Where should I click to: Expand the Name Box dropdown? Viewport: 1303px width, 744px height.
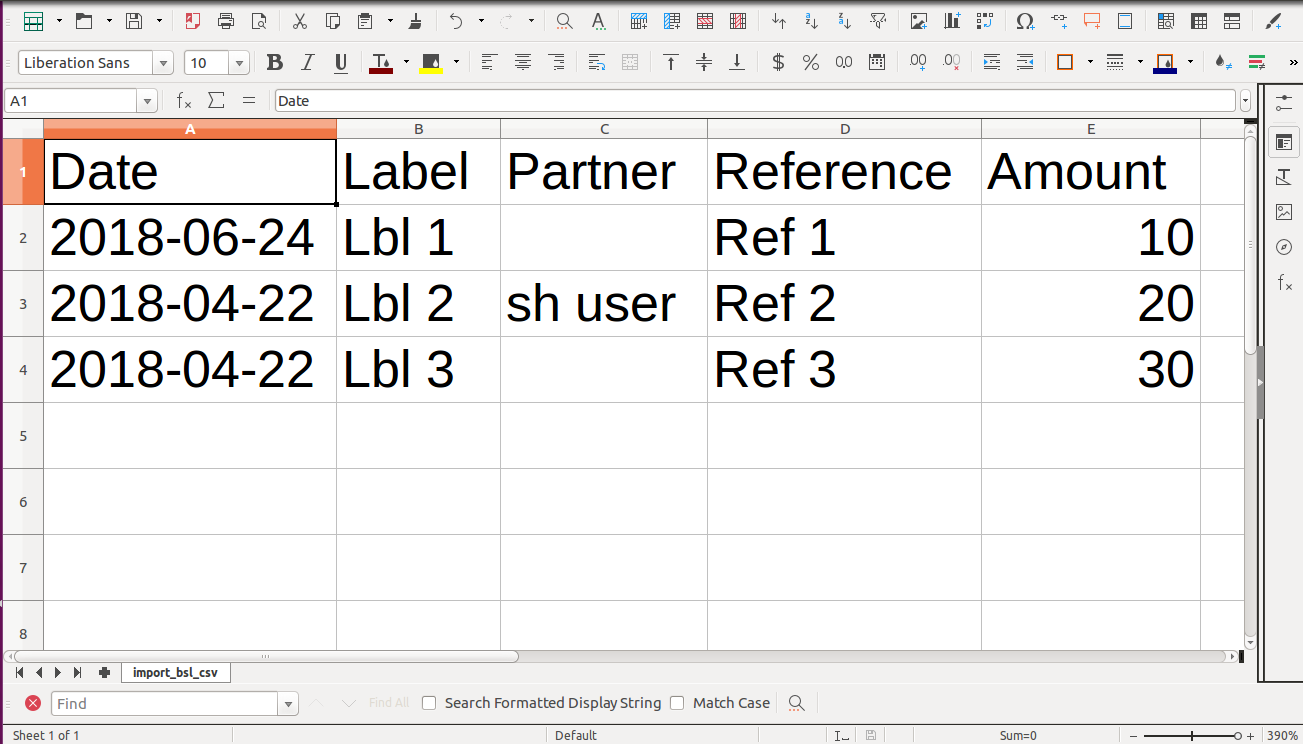(x=148, y=101)
